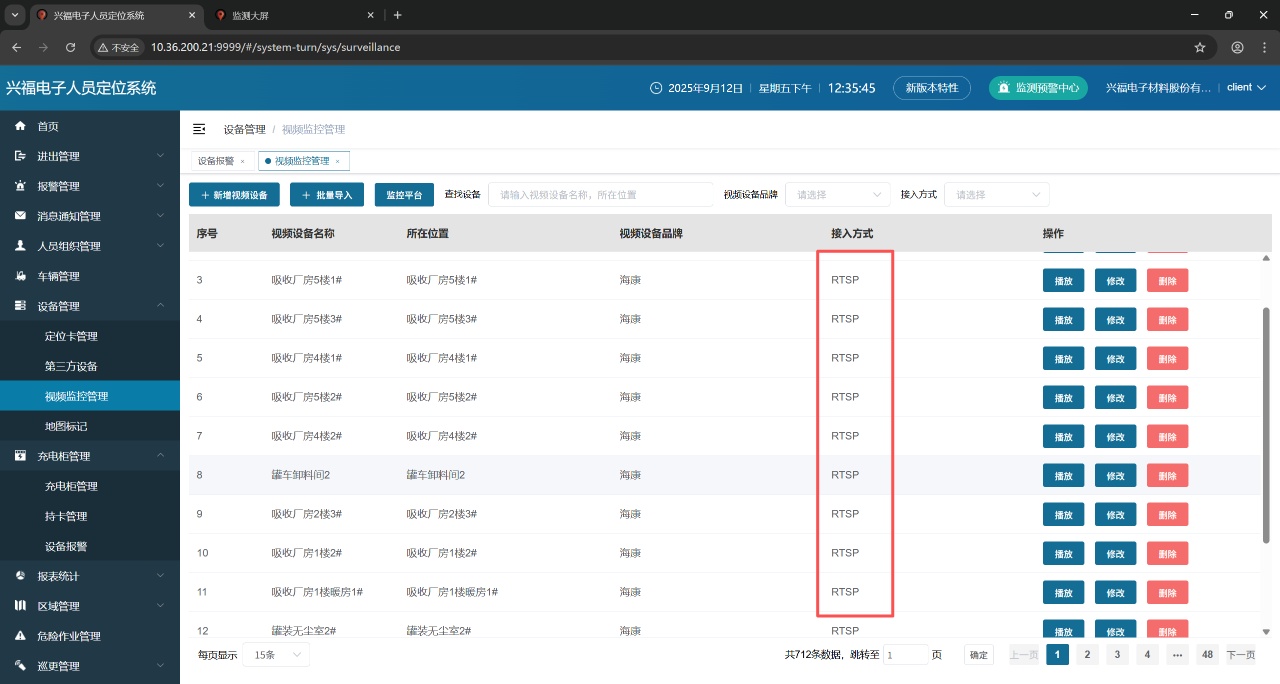Image resolution: width=1280 pixels, height=684 pixels.
Task: Close the 设备报警 page tab
Action: pyautogui.click(x=242, y=161)
